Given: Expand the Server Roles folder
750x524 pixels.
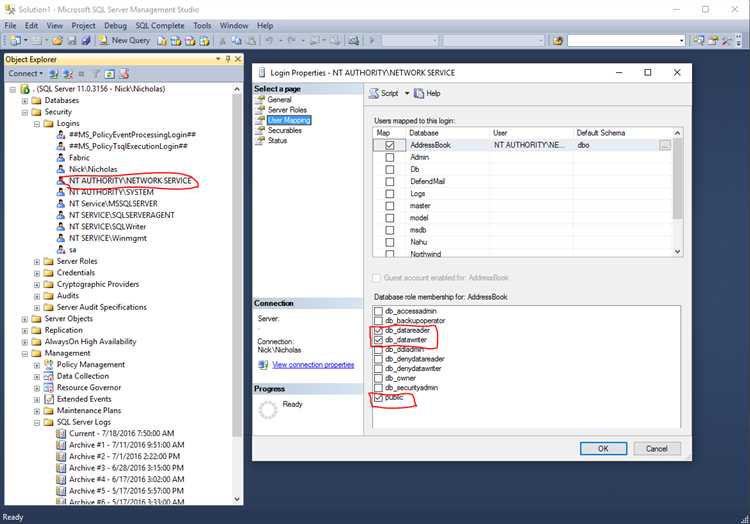Looking at the screenshot, I should (x=37, y=262).
